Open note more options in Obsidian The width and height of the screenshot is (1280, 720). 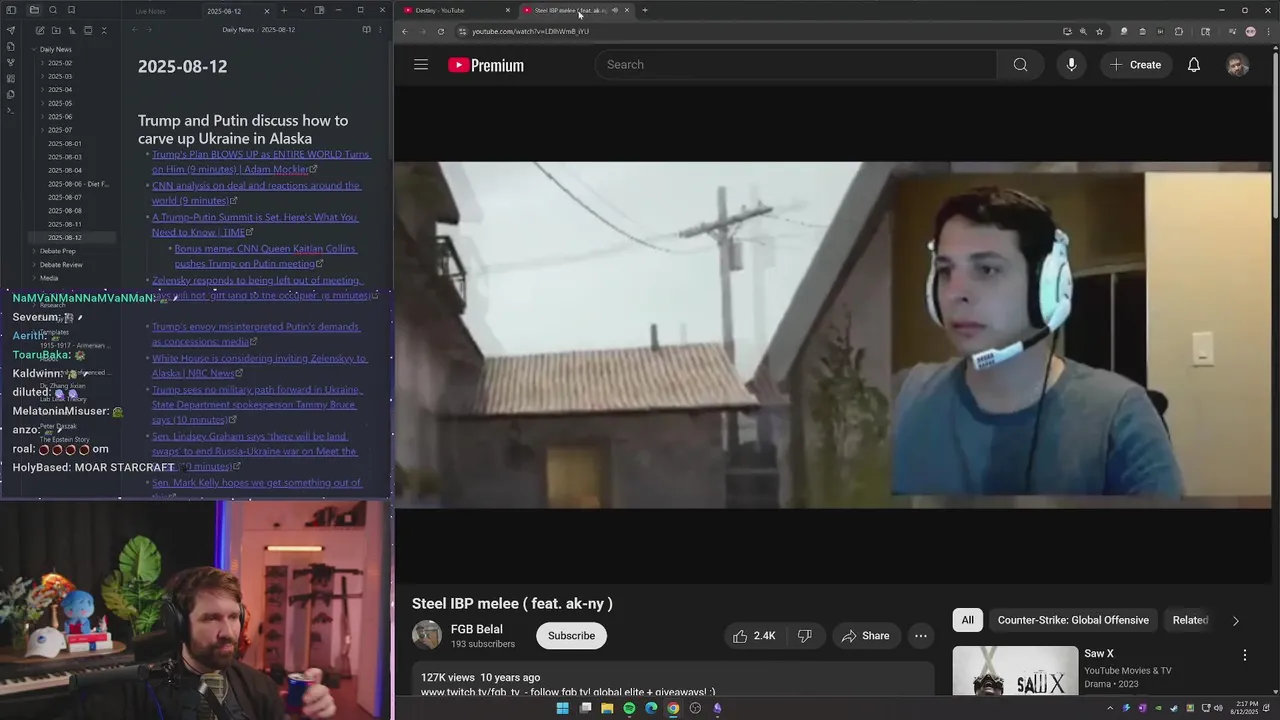coord(381,30)
